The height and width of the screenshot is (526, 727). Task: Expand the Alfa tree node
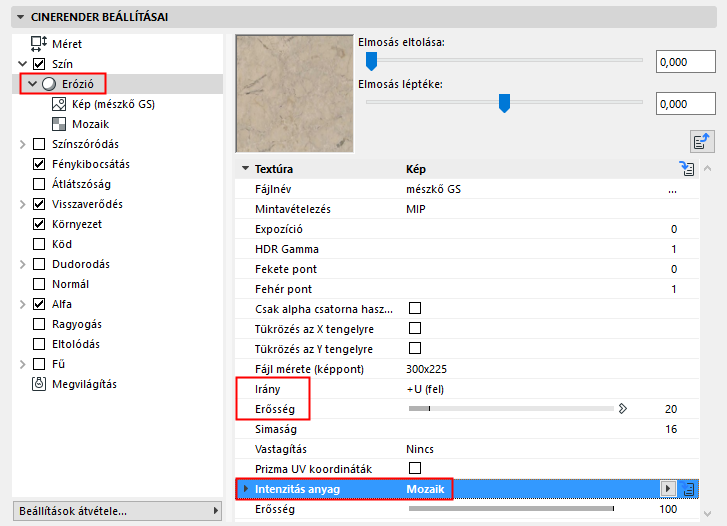(x=22, y=304)
